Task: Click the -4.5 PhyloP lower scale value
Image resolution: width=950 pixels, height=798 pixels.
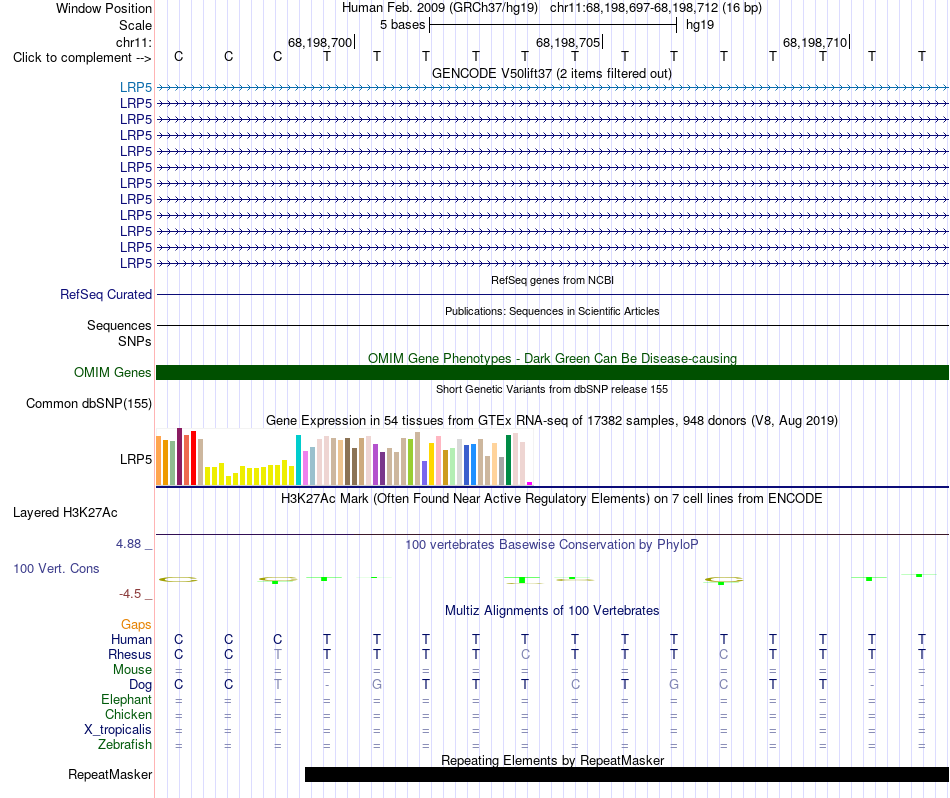Action: [130, 594]
